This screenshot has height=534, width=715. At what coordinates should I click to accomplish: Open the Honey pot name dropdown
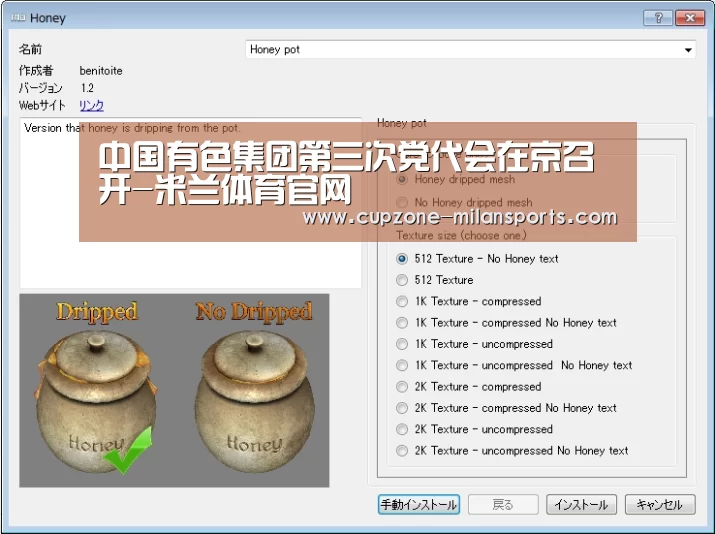pos(470,49)
